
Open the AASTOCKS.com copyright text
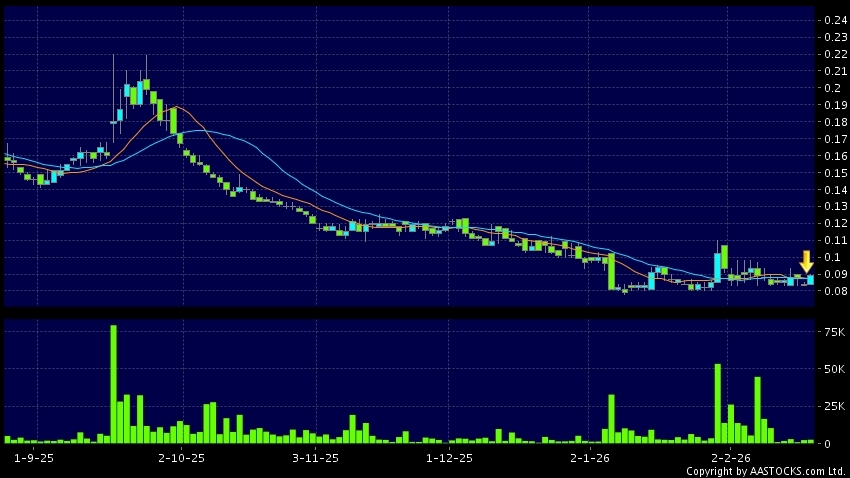[765, 471]
